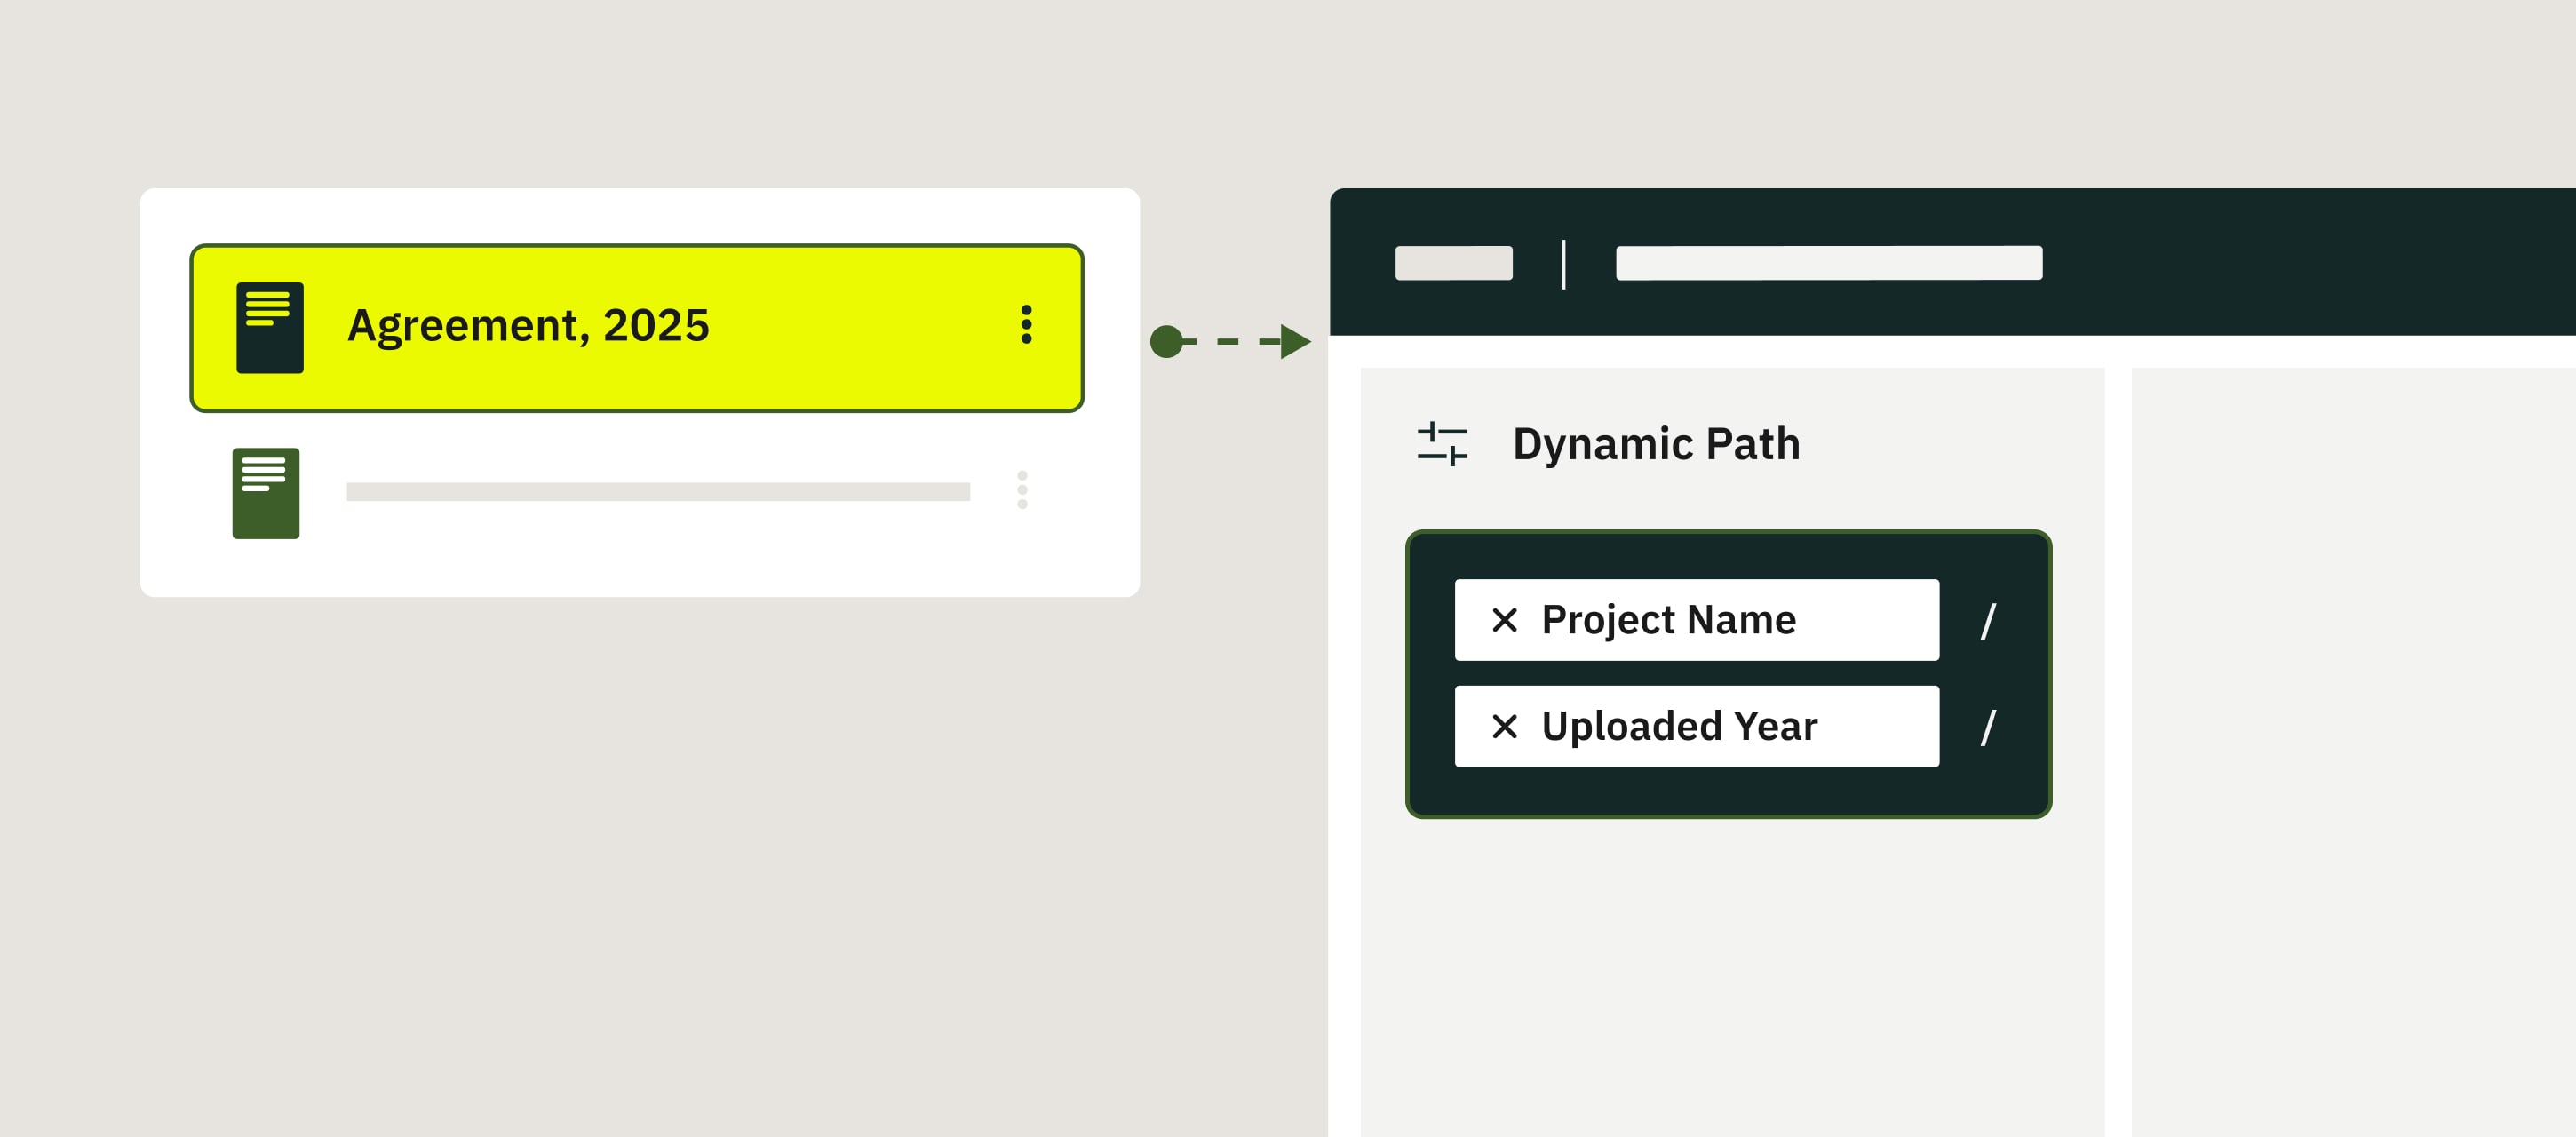The height and width of the screenshot is (1137, 2576).
Task: Select the Project Name chip label
Action: (x=1668, y=620)
